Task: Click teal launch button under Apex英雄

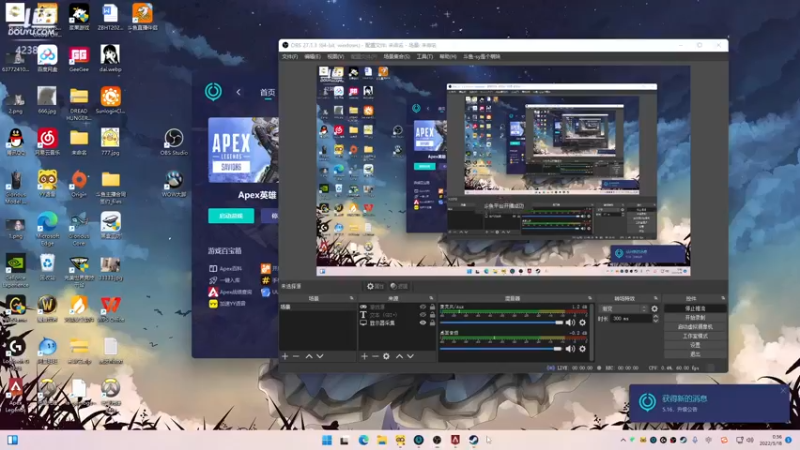Action: [x=231, y=216]
